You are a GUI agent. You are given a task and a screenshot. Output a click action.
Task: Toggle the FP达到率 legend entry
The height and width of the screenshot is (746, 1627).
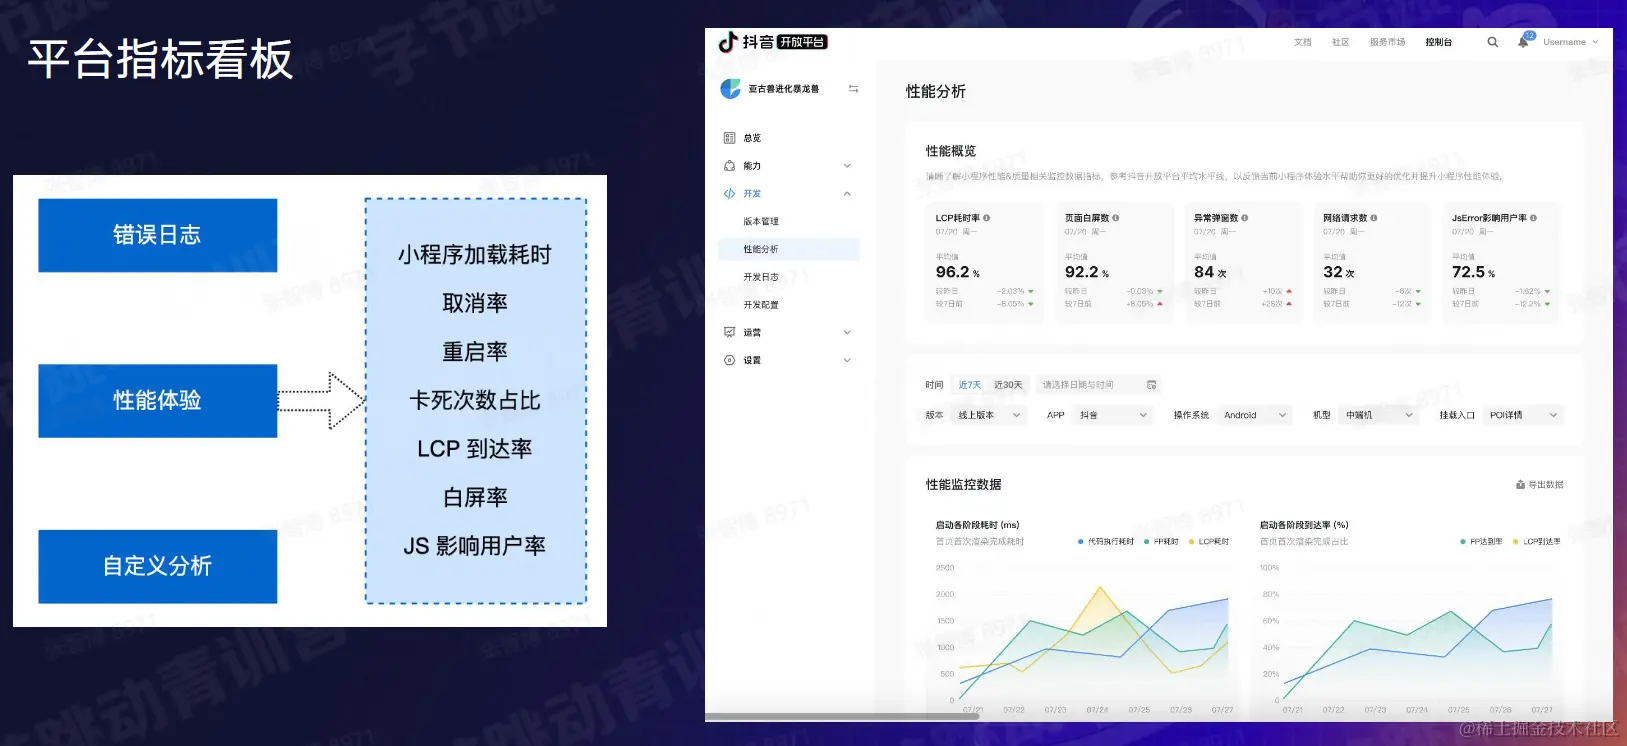1481,541
